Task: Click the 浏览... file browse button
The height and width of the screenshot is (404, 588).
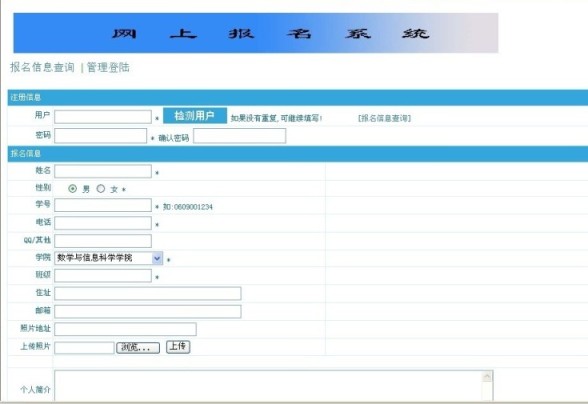Action: pos(138,348)
